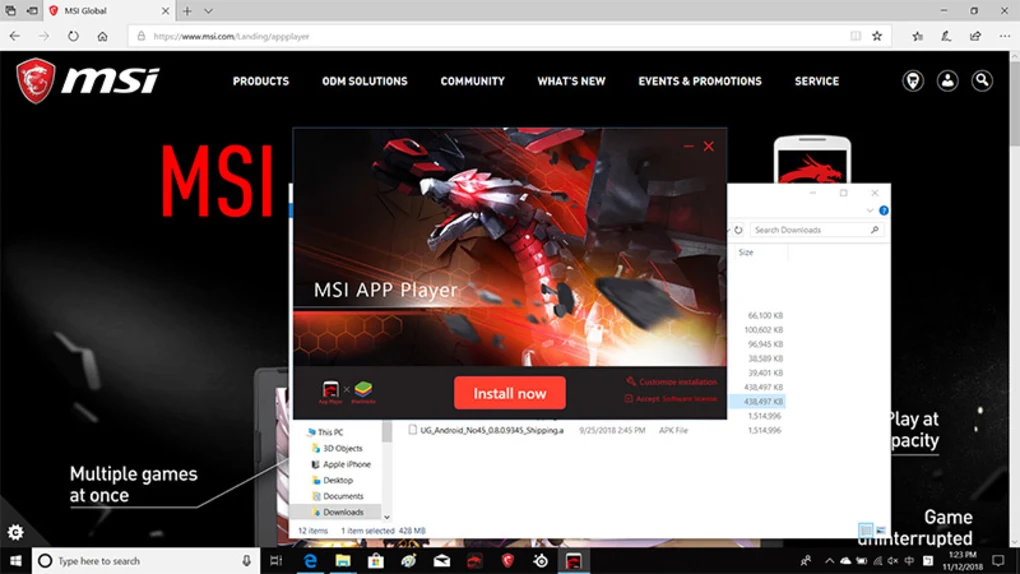This screenshot has width=1020, height=574.
Task: Select the MSI Global browser tab
Action: 109,11
